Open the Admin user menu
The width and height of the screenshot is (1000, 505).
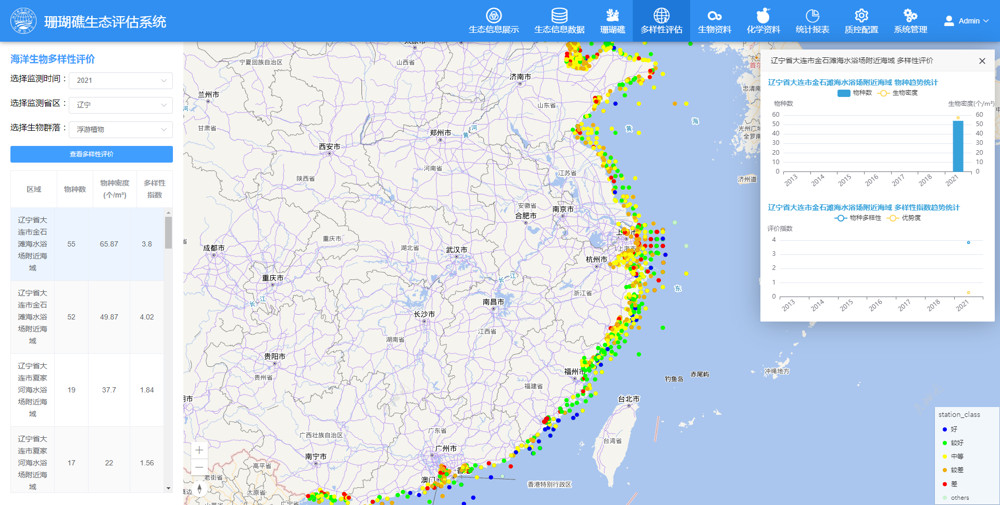pyautogui.click(x=966, y=21)
